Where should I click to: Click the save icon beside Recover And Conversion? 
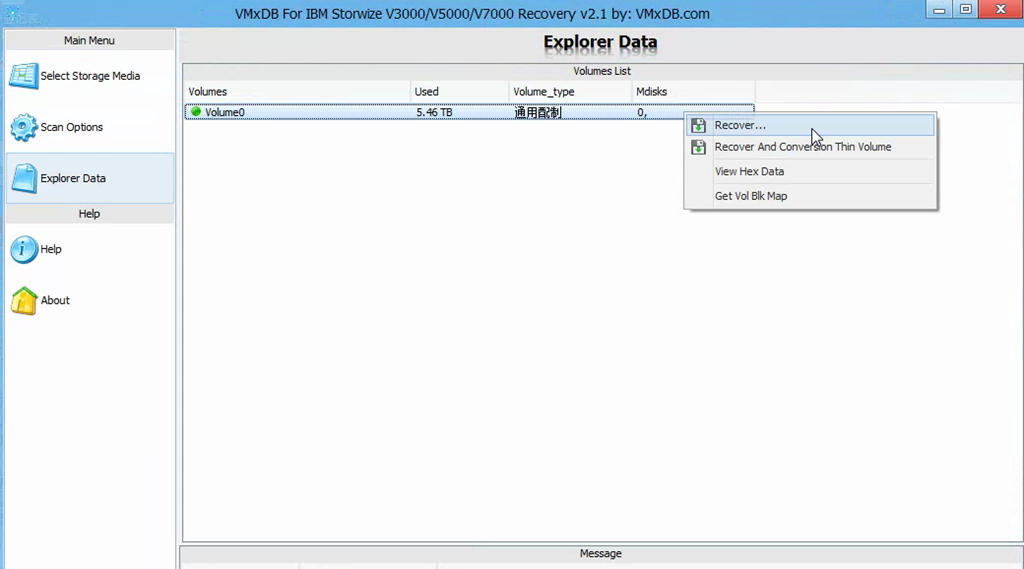pos(698,147)
